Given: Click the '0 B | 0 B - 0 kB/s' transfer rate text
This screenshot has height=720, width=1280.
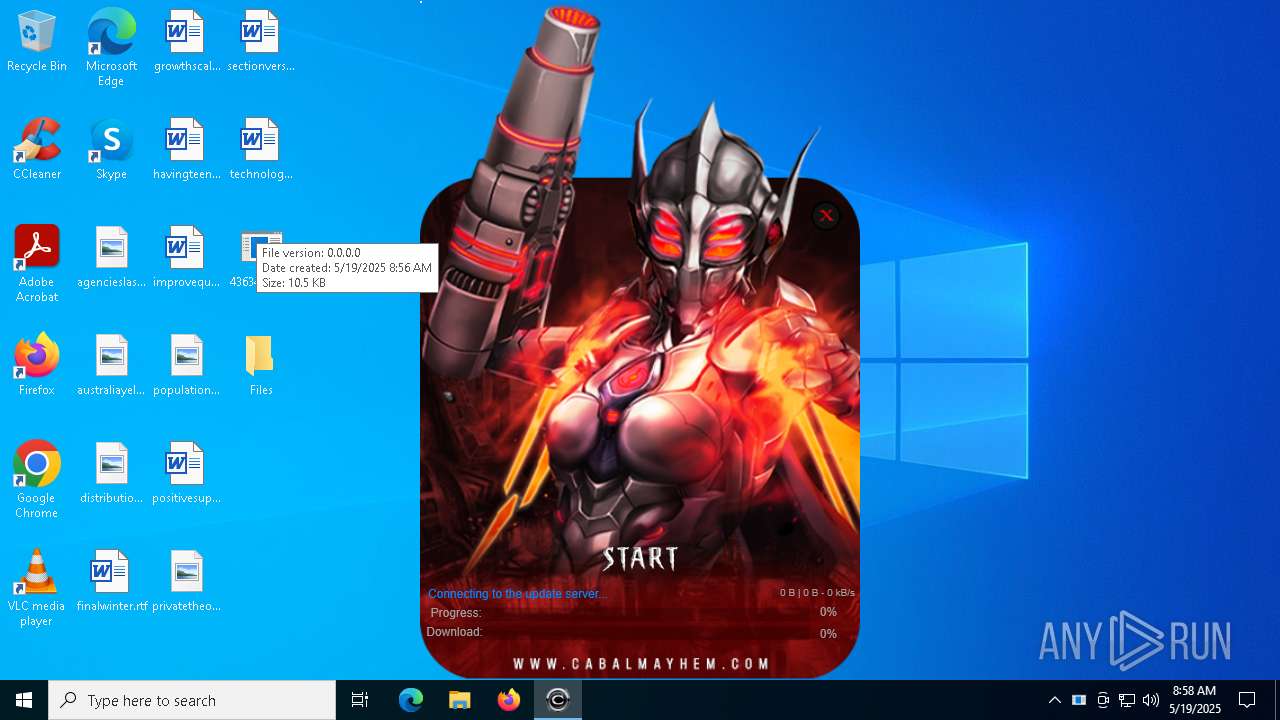Looking at the screenshot, I should pos(817,593).
